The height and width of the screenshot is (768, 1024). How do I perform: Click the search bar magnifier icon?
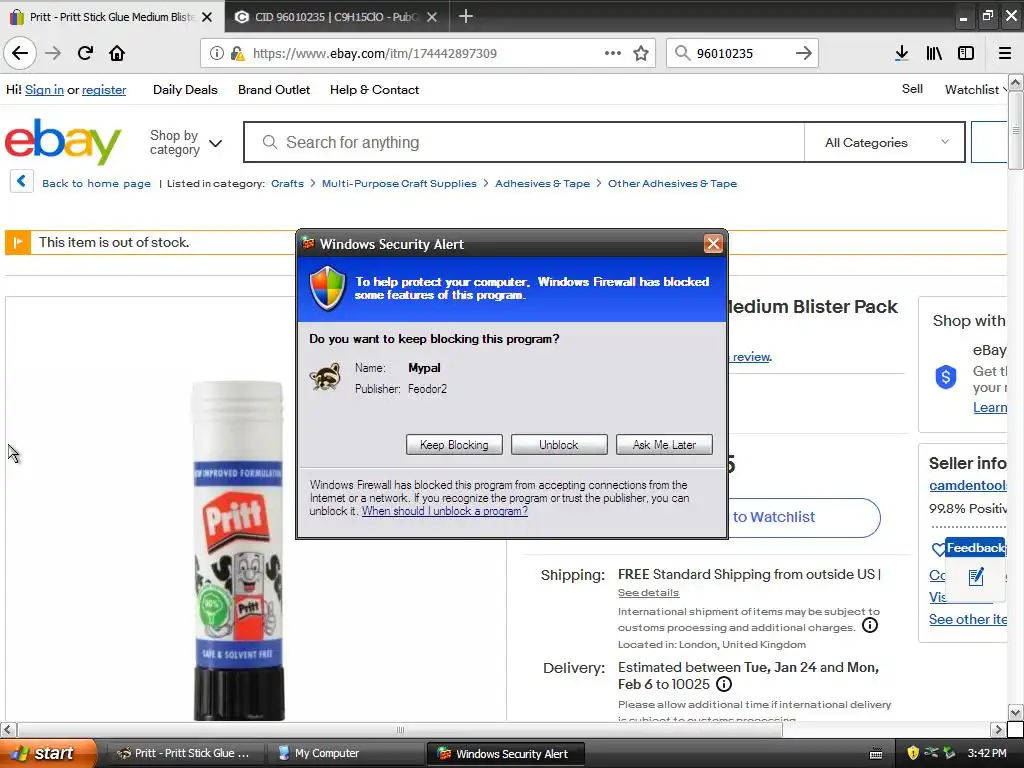pos(682,53)
